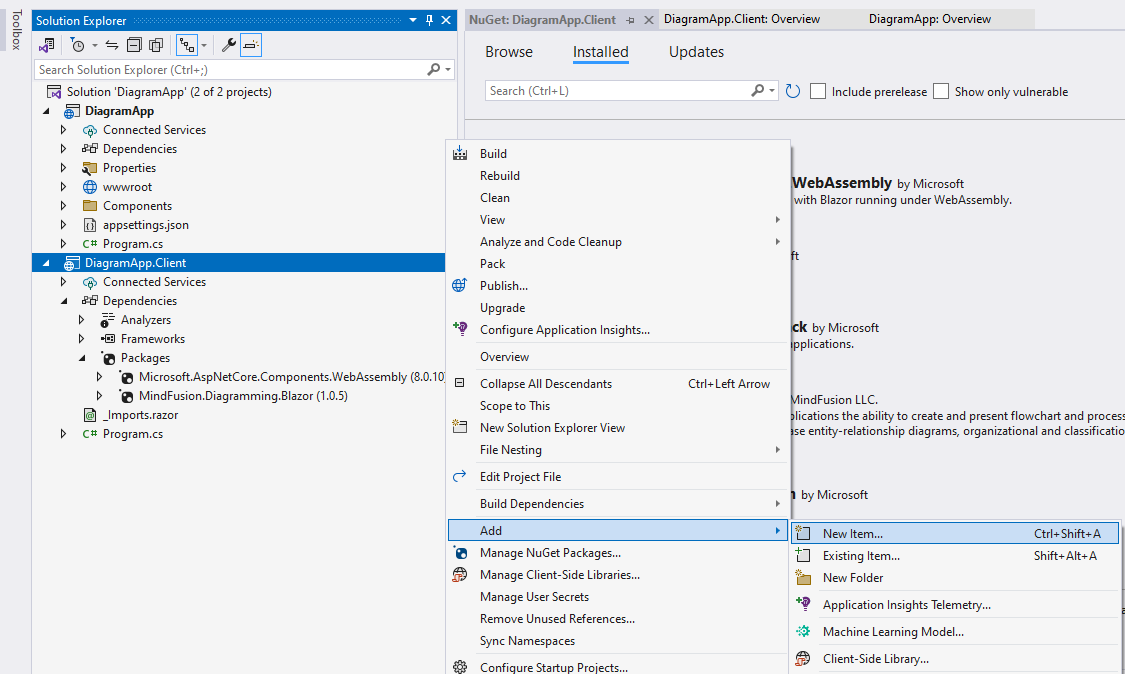Open the NuGet search box dropdown arrow
The height and width of the screenshot is (674, 1125).
[772, 91]
